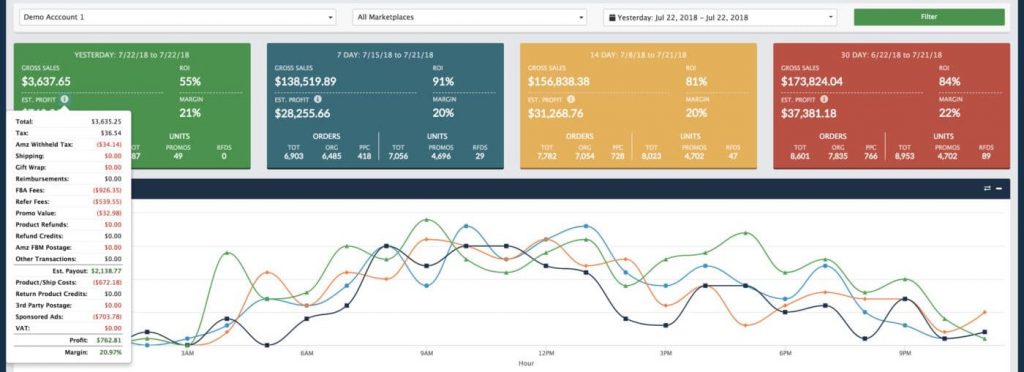Click the 6PM label on the hour axis

[x=785, y=353]
